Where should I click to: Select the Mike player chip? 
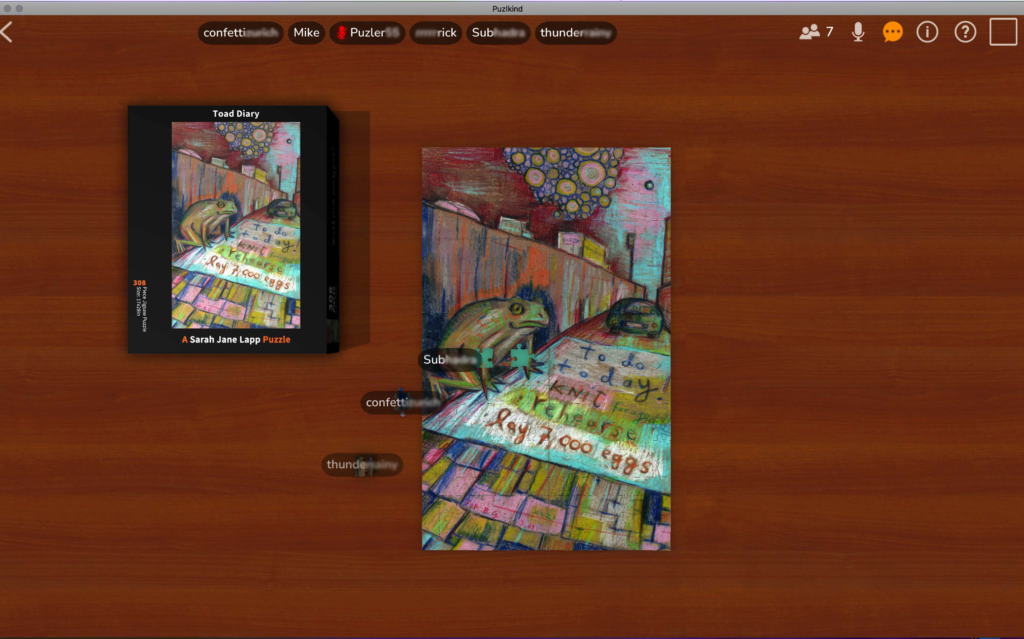(x=306, y=33)
